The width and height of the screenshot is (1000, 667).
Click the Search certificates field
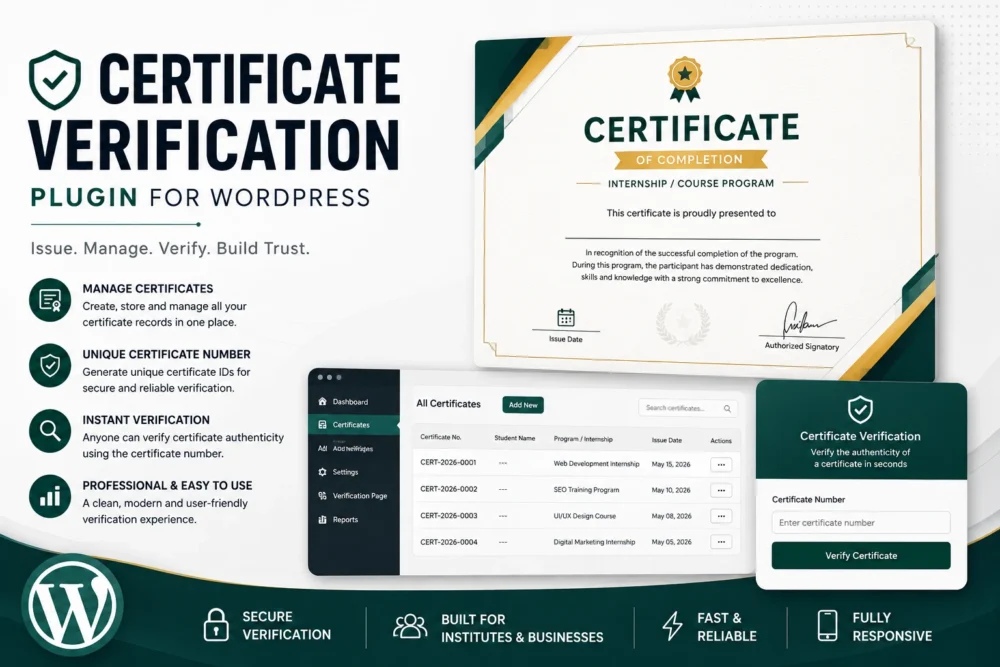point(688,408)
